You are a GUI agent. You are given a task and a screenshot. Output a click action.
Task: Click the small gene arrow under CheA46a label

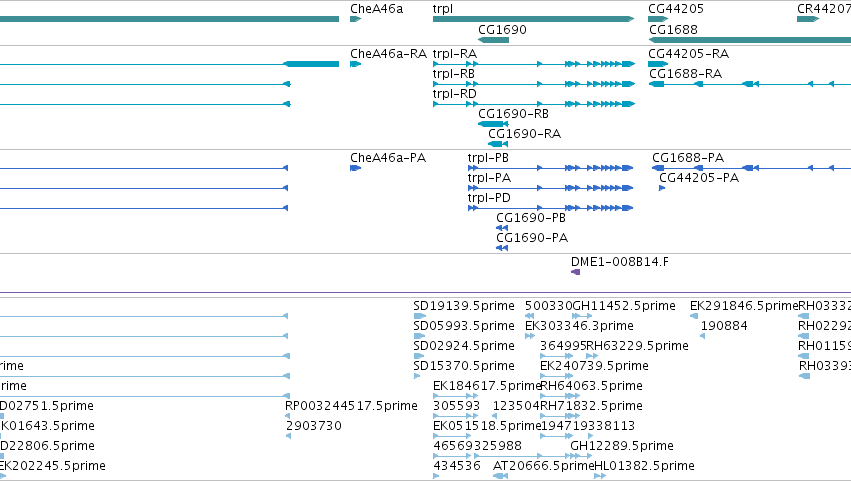tap(355, 19)
